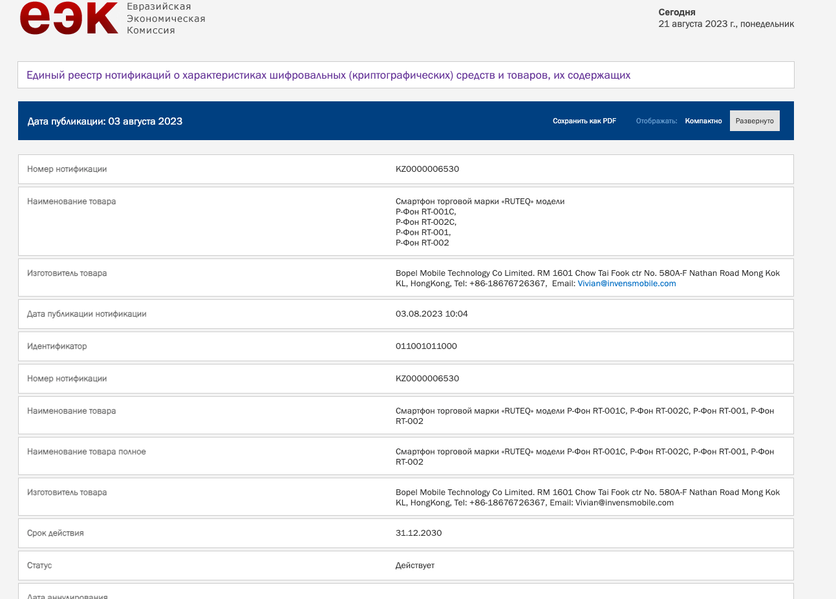Click first Номер нотификации label
Viewport: 836px width, 599px height.
(x=67, y=169)
